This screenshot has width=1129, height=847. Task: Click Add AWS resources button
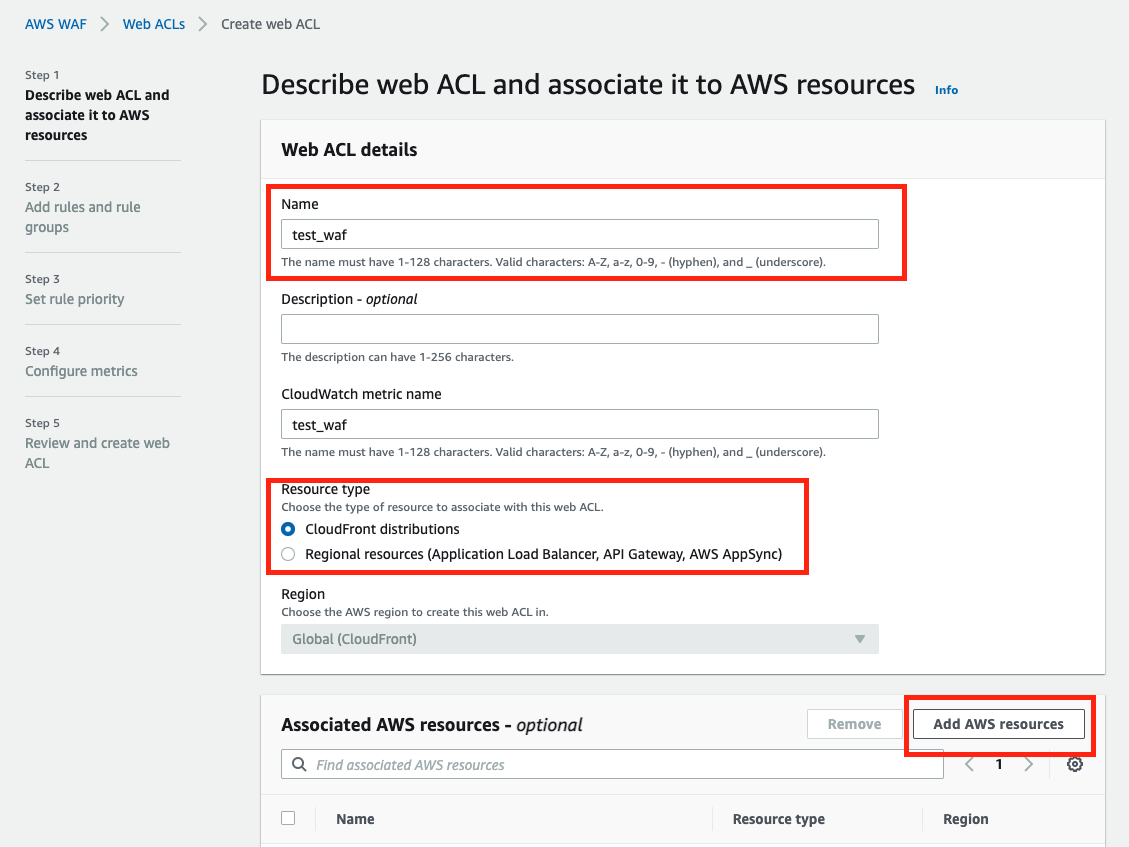click(x=998, y=724)
